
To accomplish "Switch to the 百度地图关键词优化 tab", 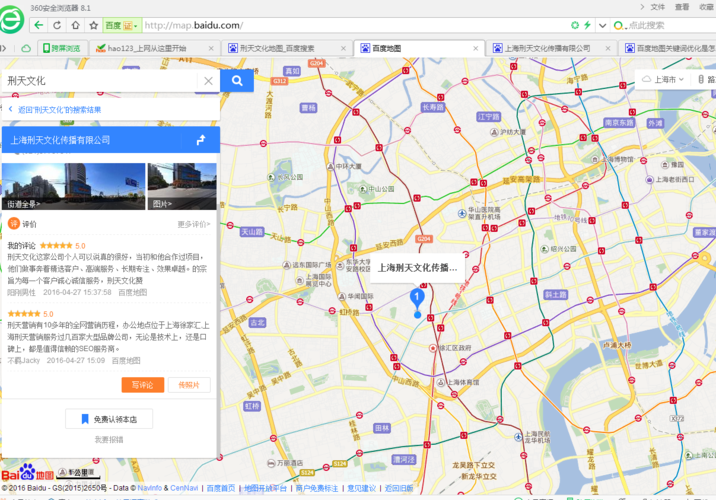I will [x=668, y=48].
